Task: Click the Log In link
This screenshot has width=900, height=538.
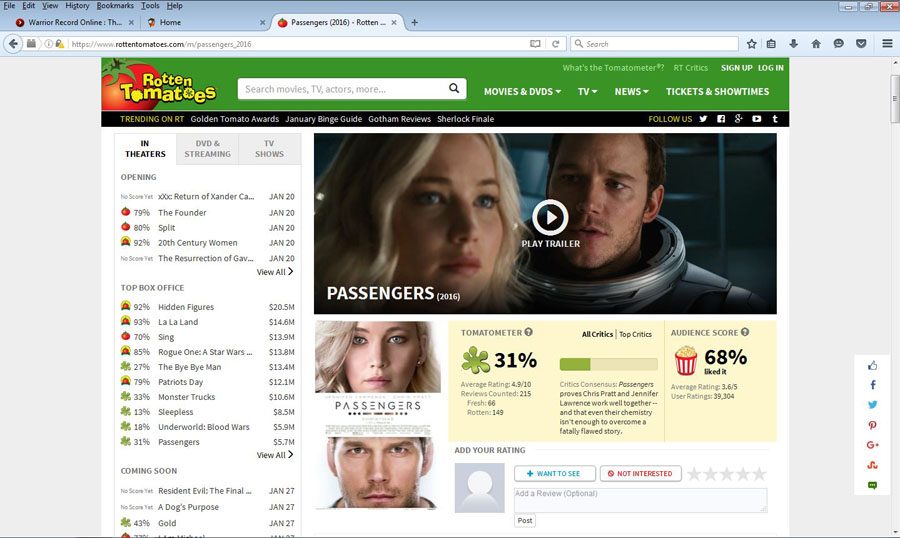Action: pos(770,68)
